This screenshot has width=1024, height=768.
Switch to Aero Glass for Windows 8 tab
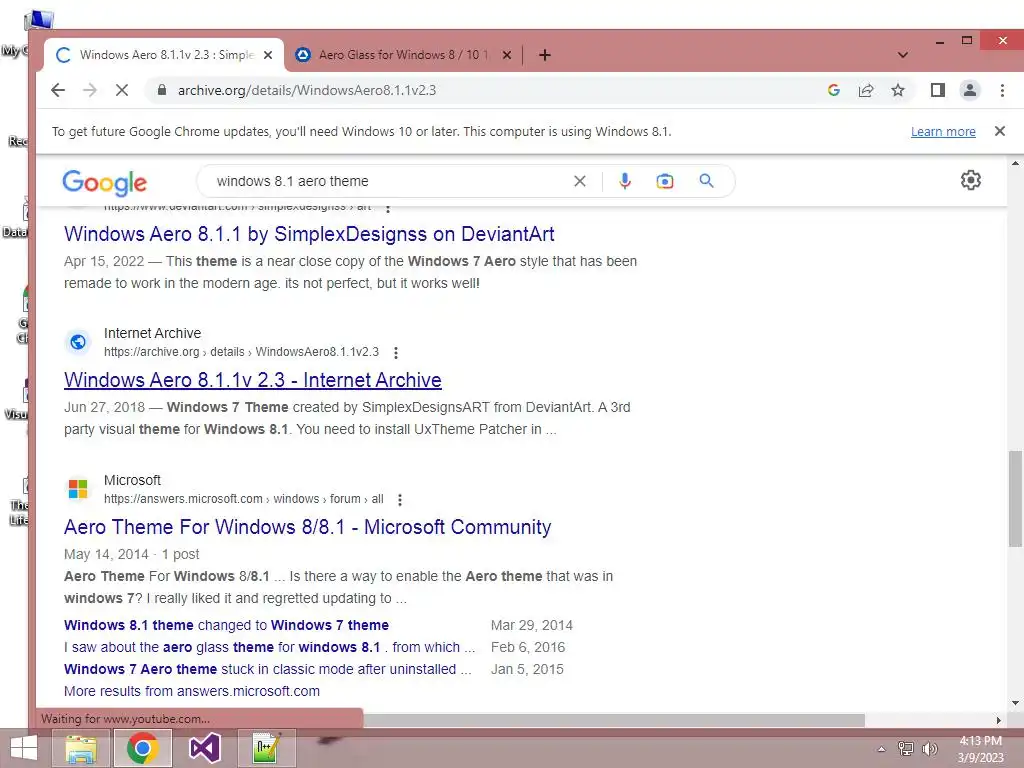click(x=403, y=56)
